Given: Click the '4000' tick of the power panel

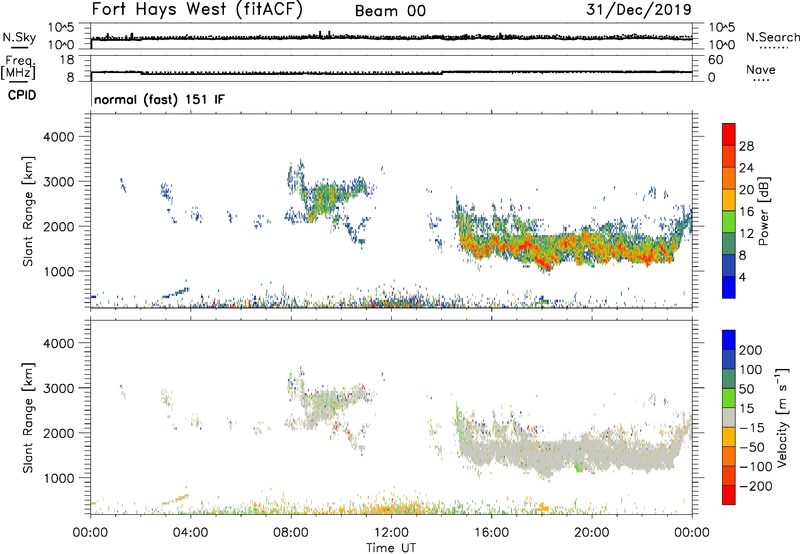Looking at the screenshot, I should tap(59, 137).
